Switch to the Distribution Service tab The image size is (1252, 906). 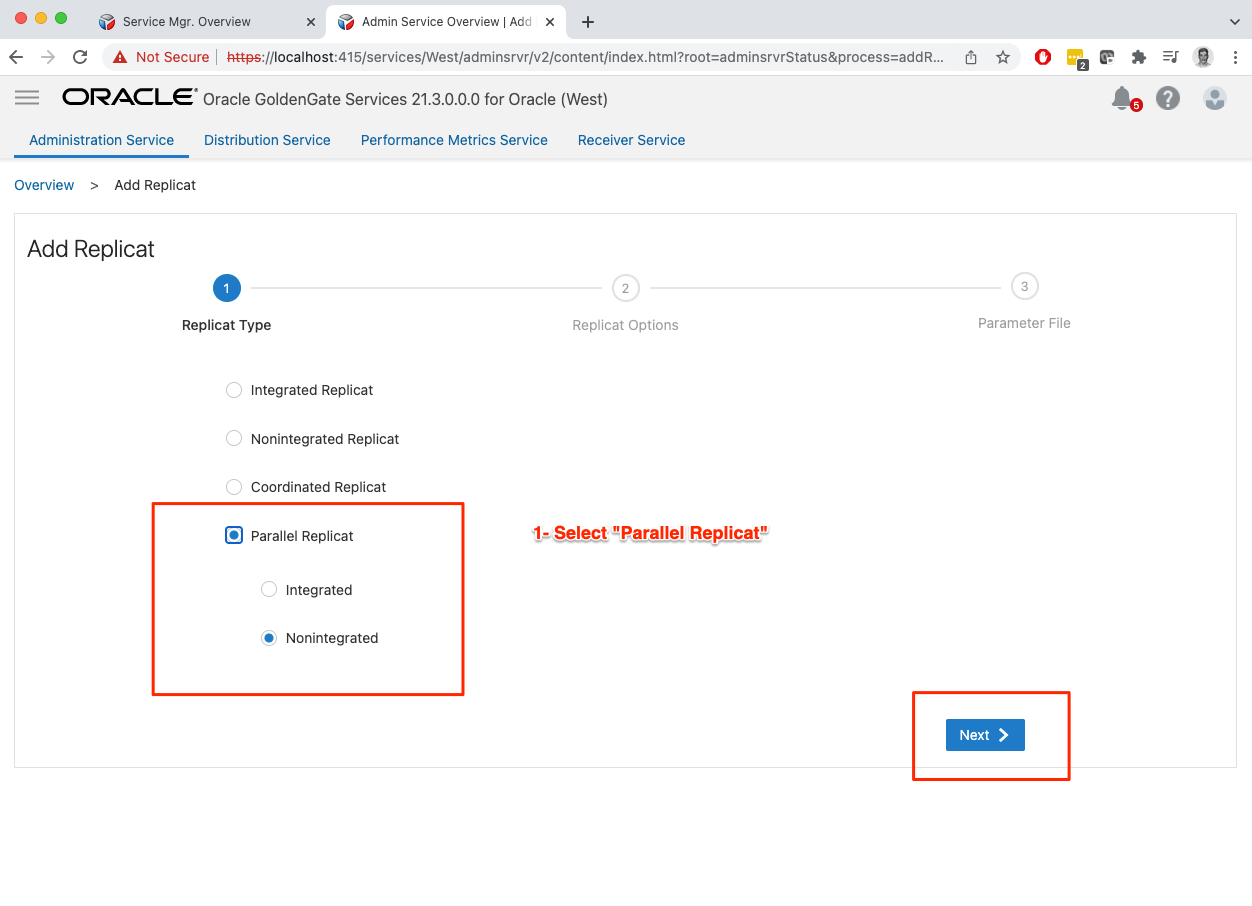tap(267, 140)
